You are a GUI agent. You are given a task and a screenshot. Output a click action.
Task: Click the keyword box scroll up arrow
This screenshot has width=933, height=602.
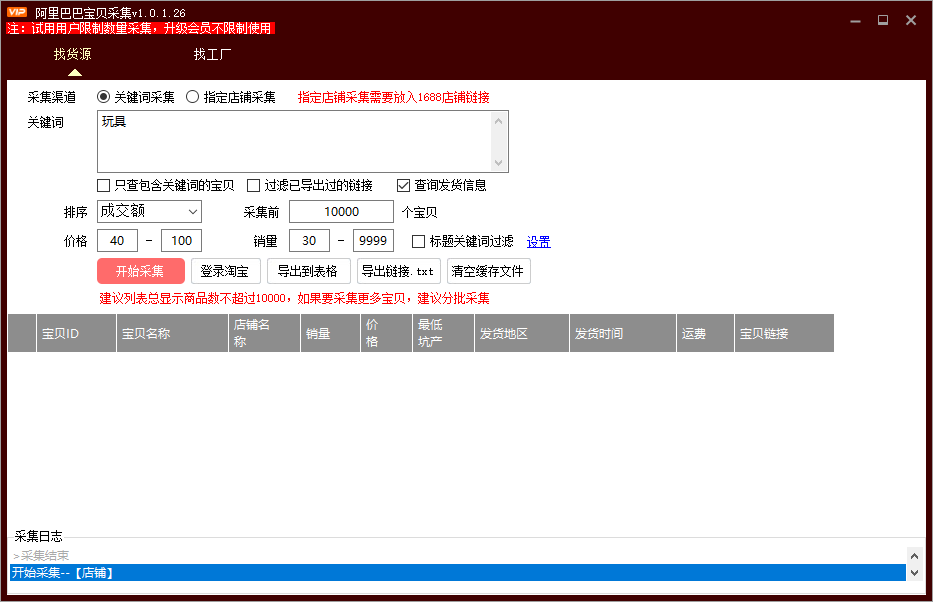tap(499, 121)
